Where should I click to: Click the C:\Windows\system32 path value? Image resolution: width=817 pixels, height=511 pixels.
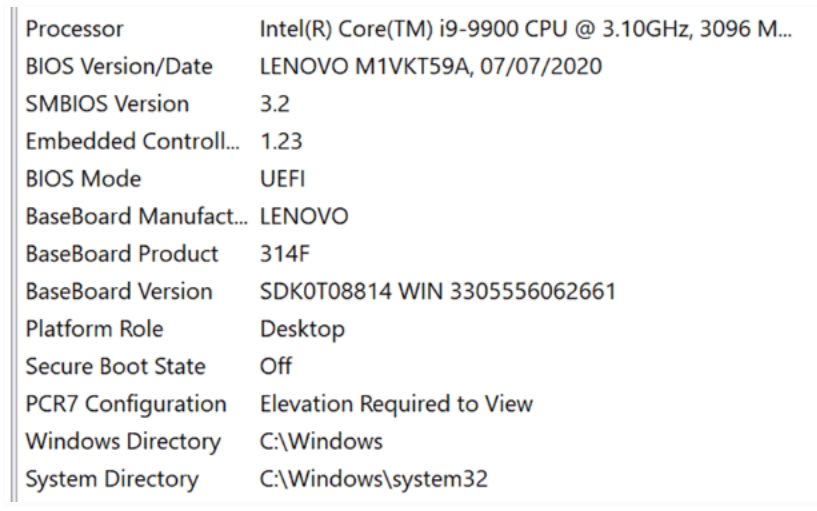[373, 479]
